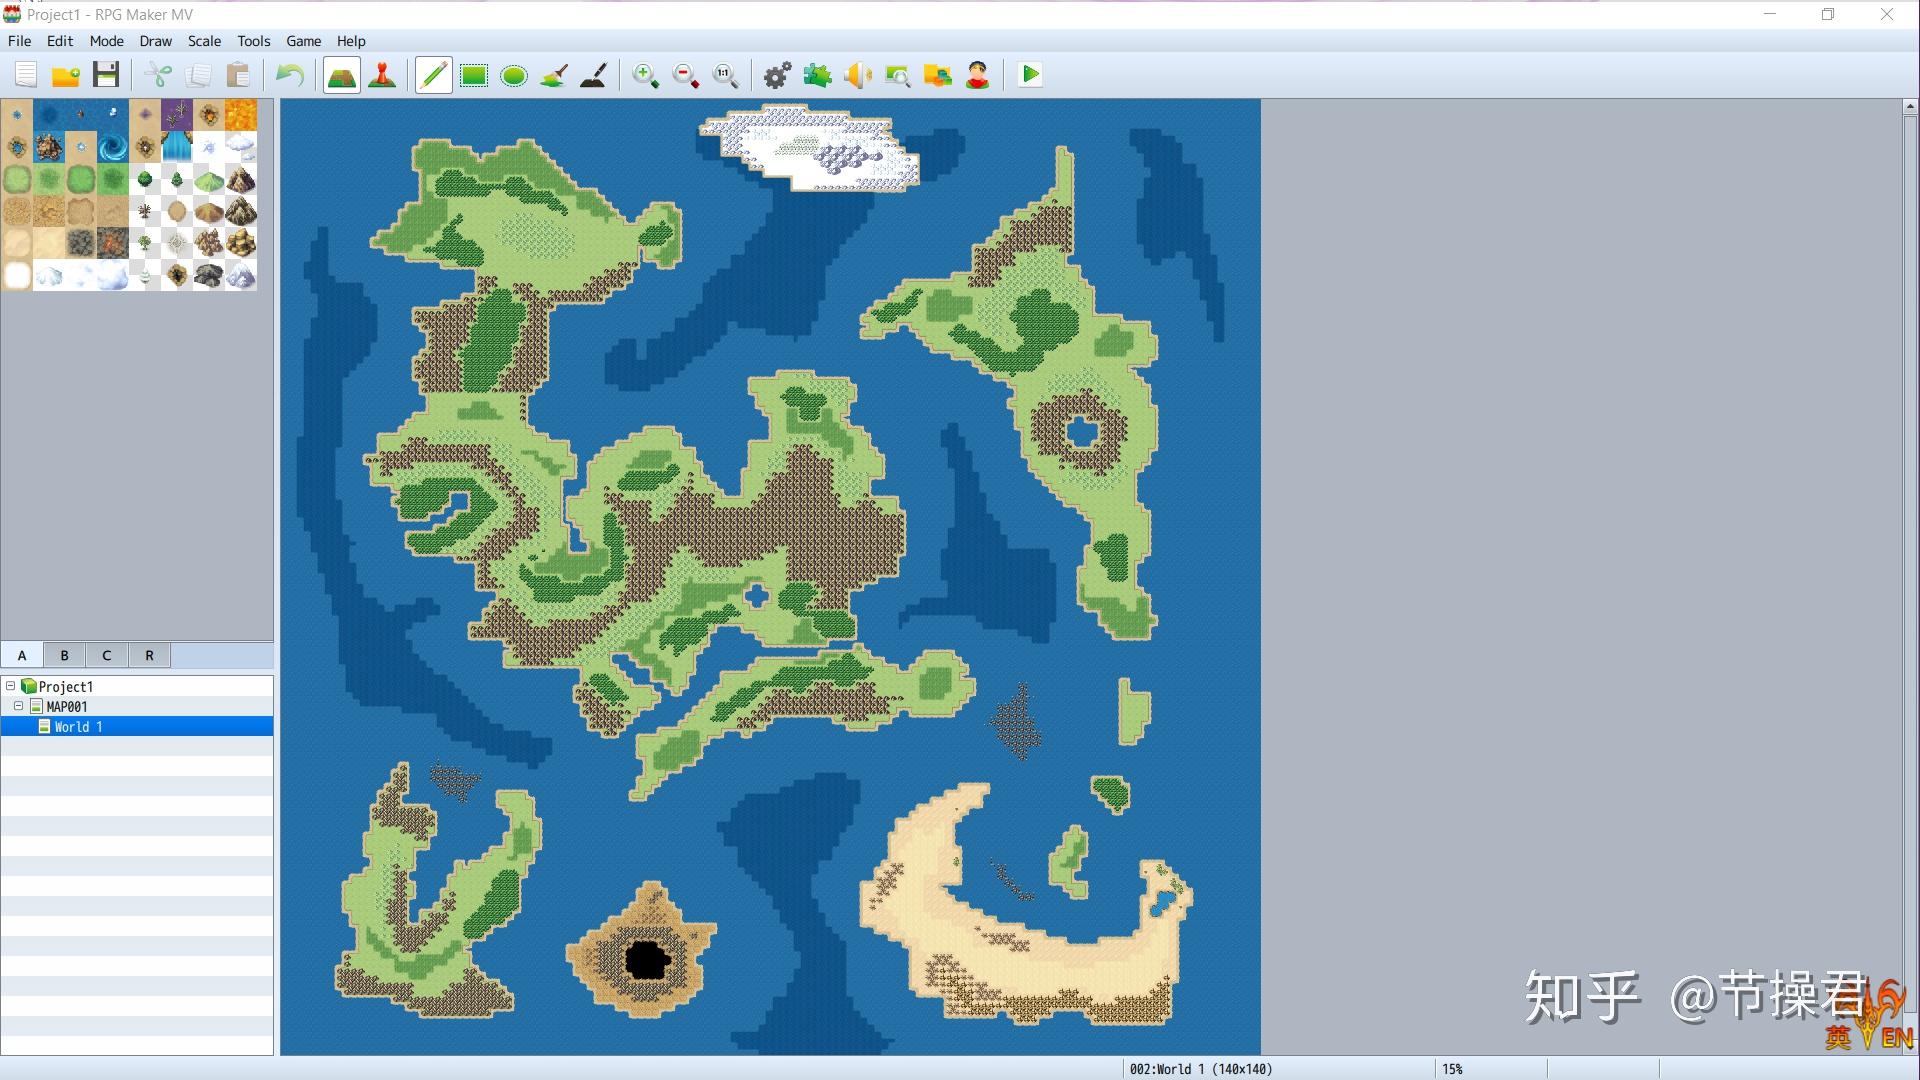Switch to tileset tab B
The height and width of the screenshot is (1080, 1920).
click(64, 655)
